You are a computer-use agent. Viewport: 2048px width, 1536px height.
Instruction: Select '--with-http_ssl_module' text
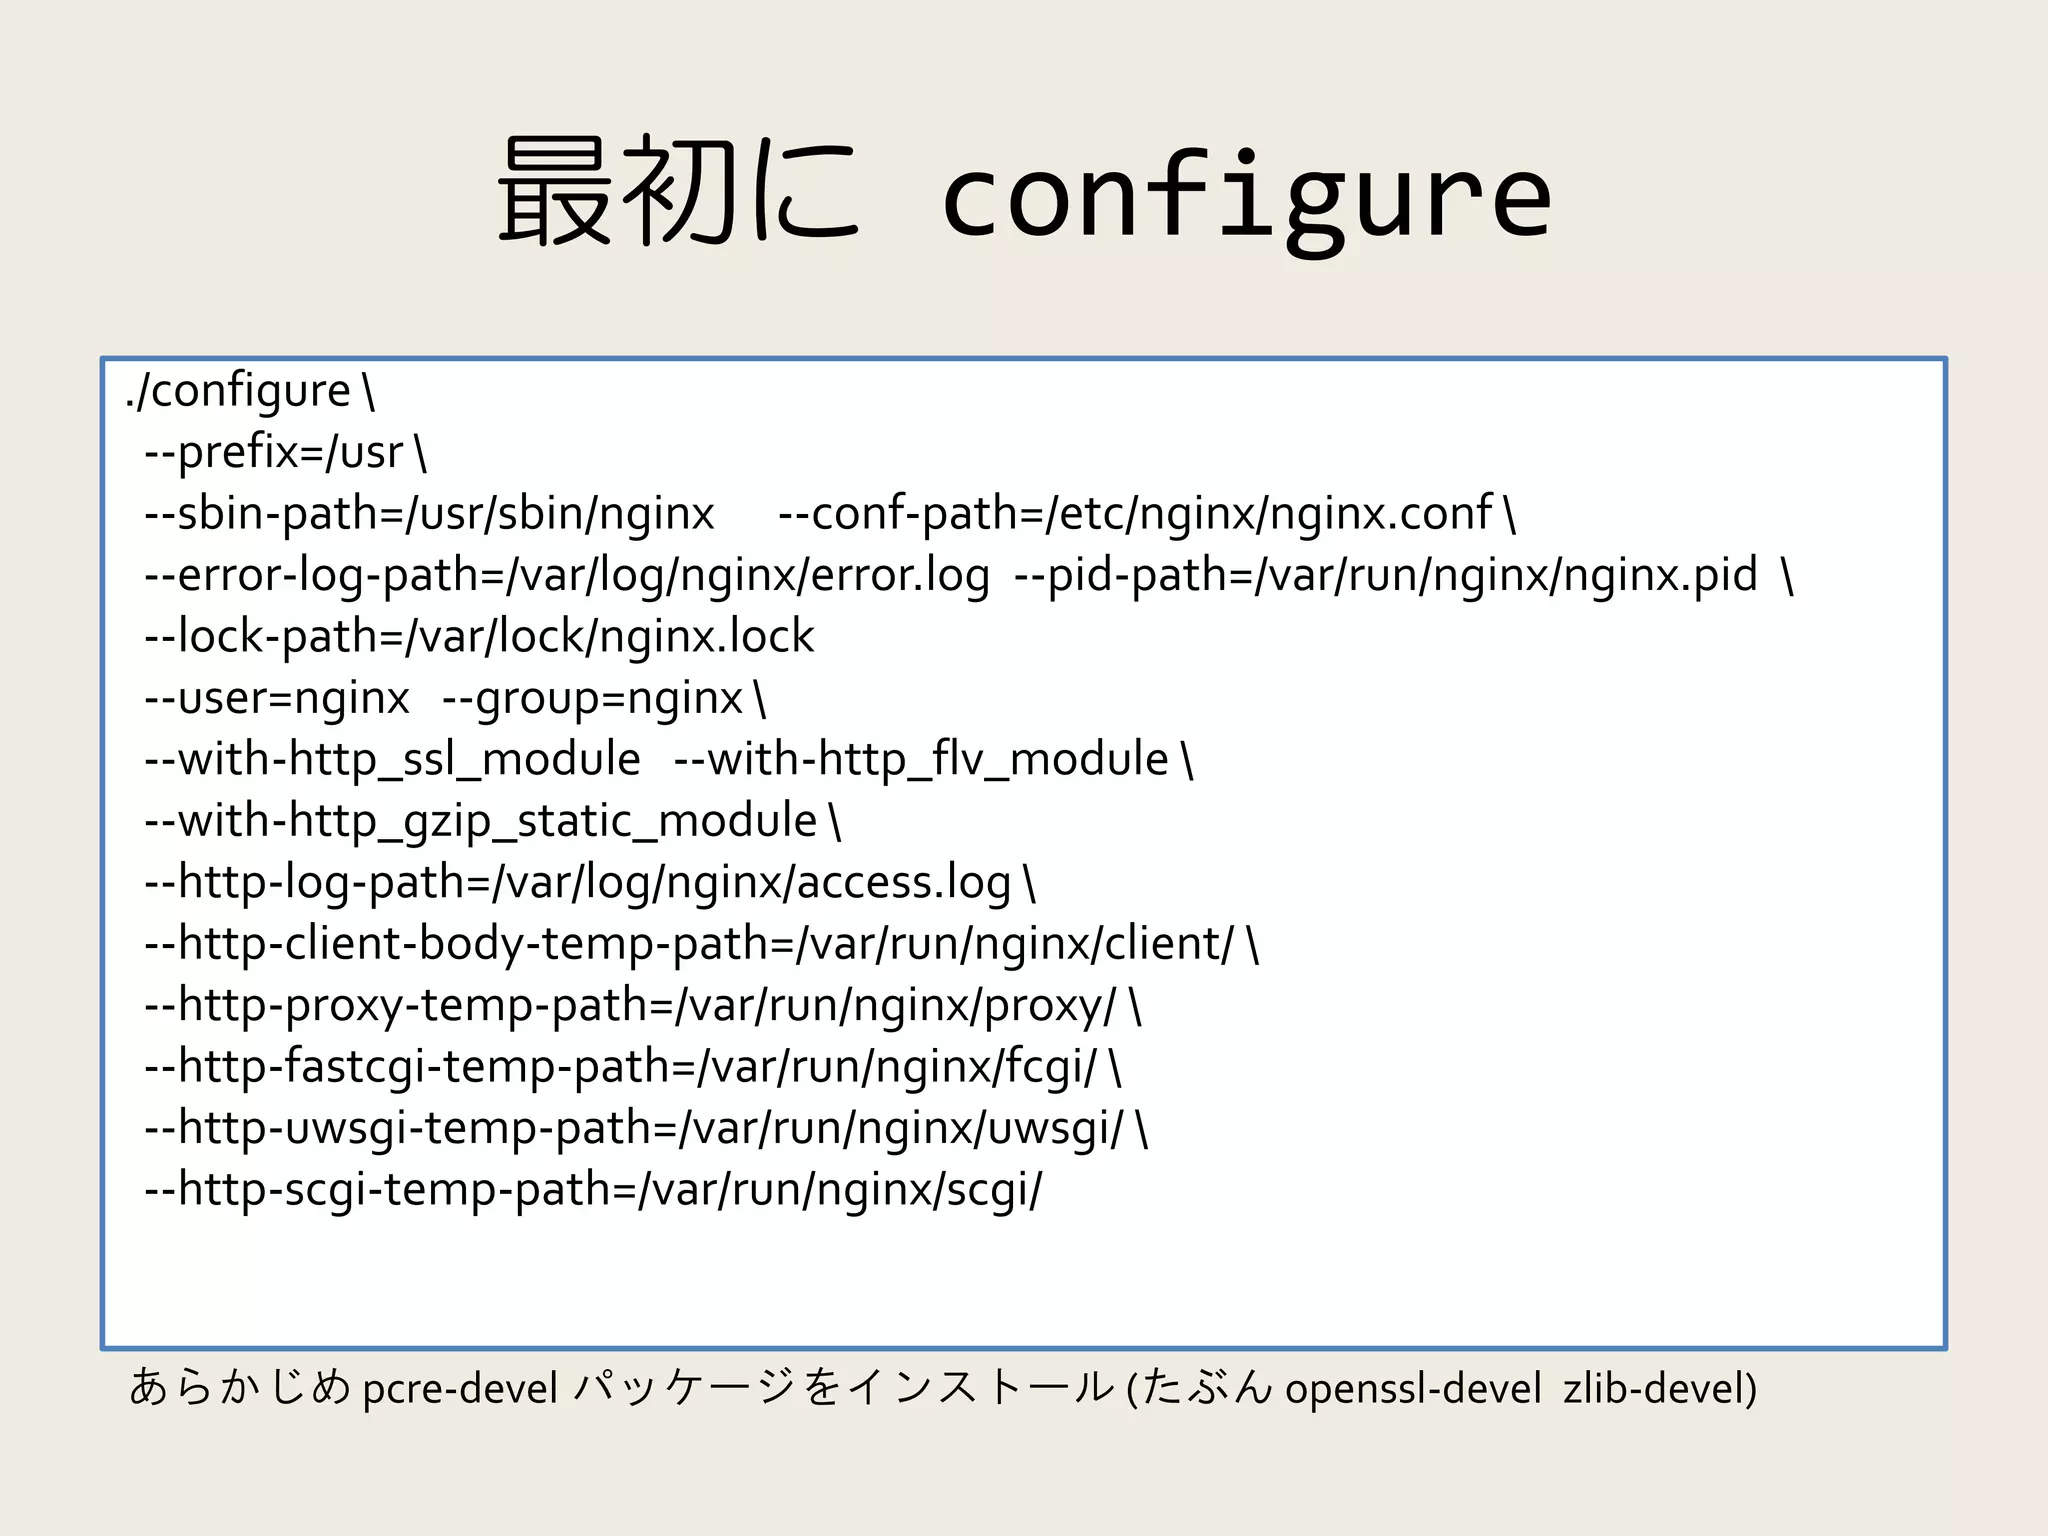pyautogui.click(x=392, y=760)
